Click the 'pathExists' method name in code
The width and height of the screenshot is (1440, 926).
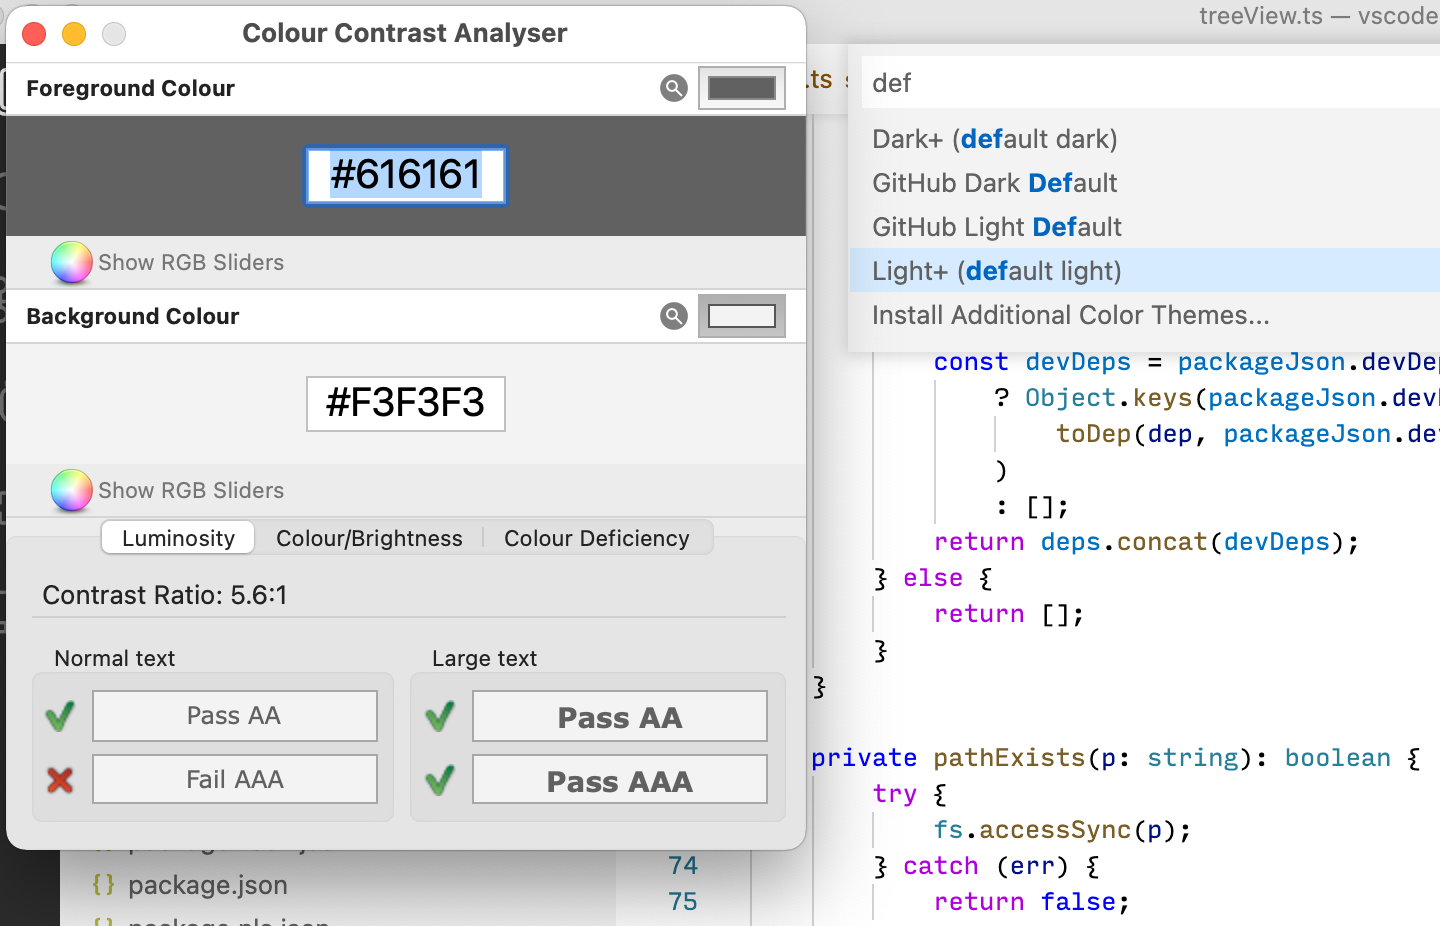point(1009,758)
